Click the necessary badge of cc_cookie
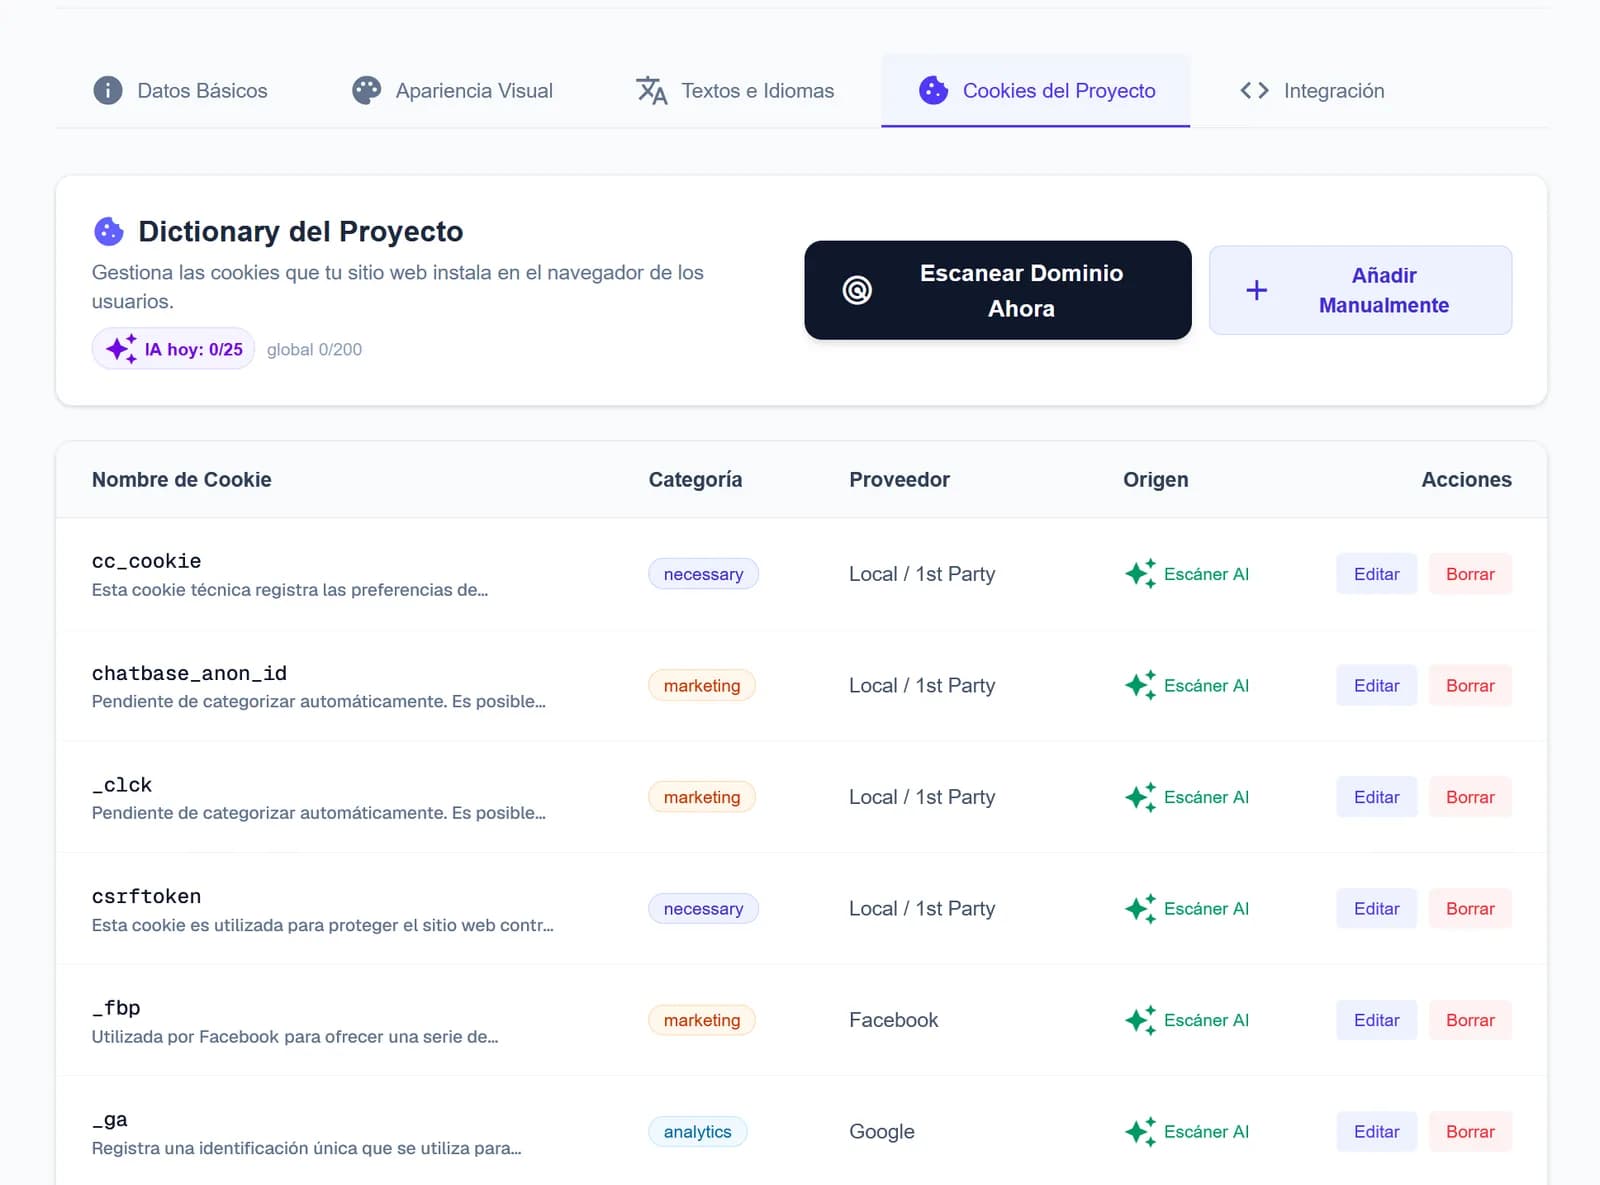Screen dimensions: 1600x1185 pos(703,574)
